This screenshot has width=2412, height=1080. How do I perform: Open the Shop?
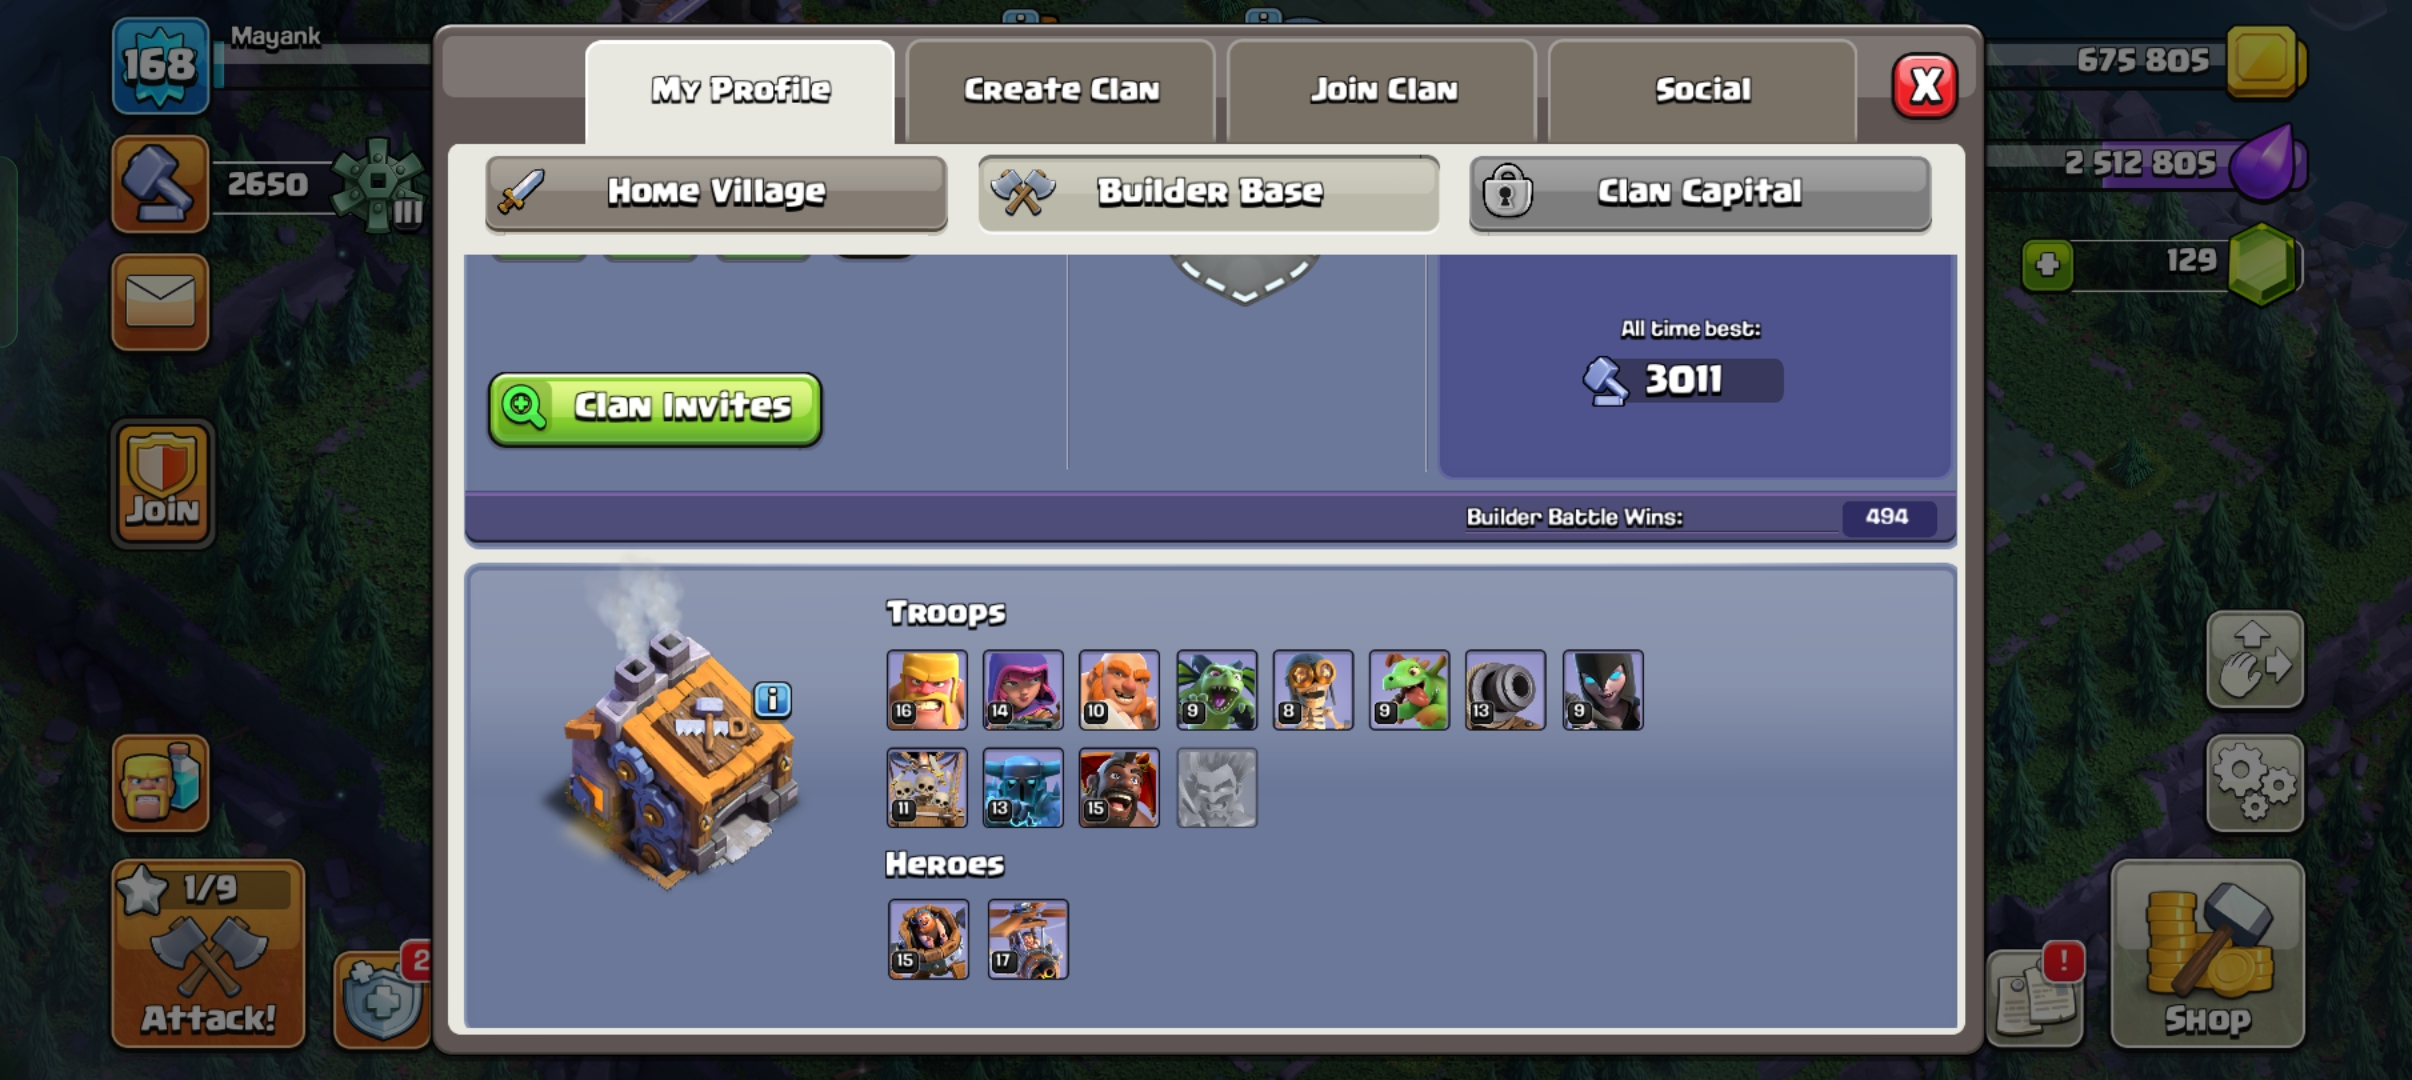pos(2207,953)
